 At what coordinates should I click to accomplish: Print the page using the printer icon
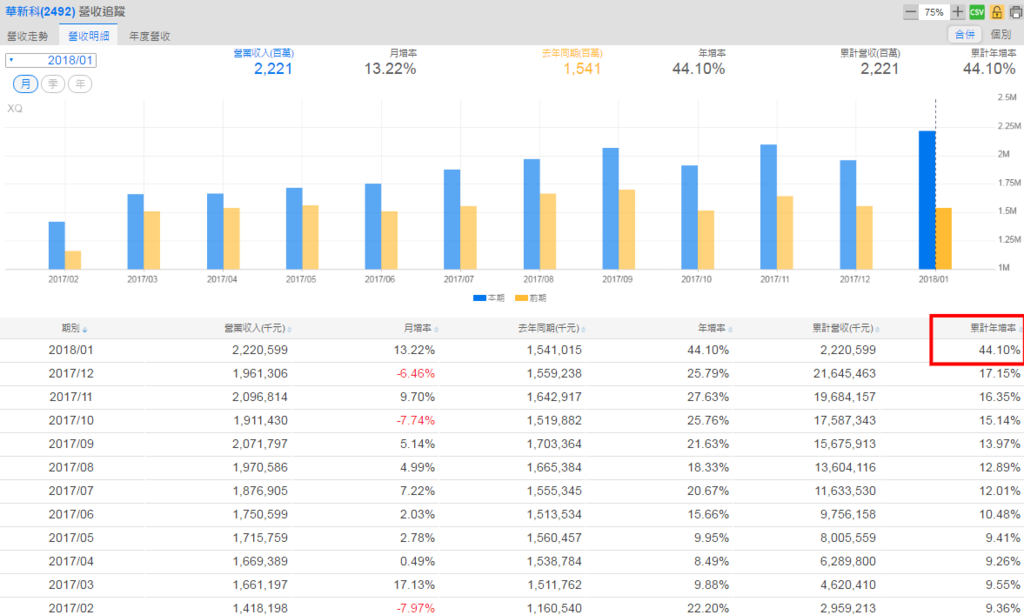(1016, 12)
